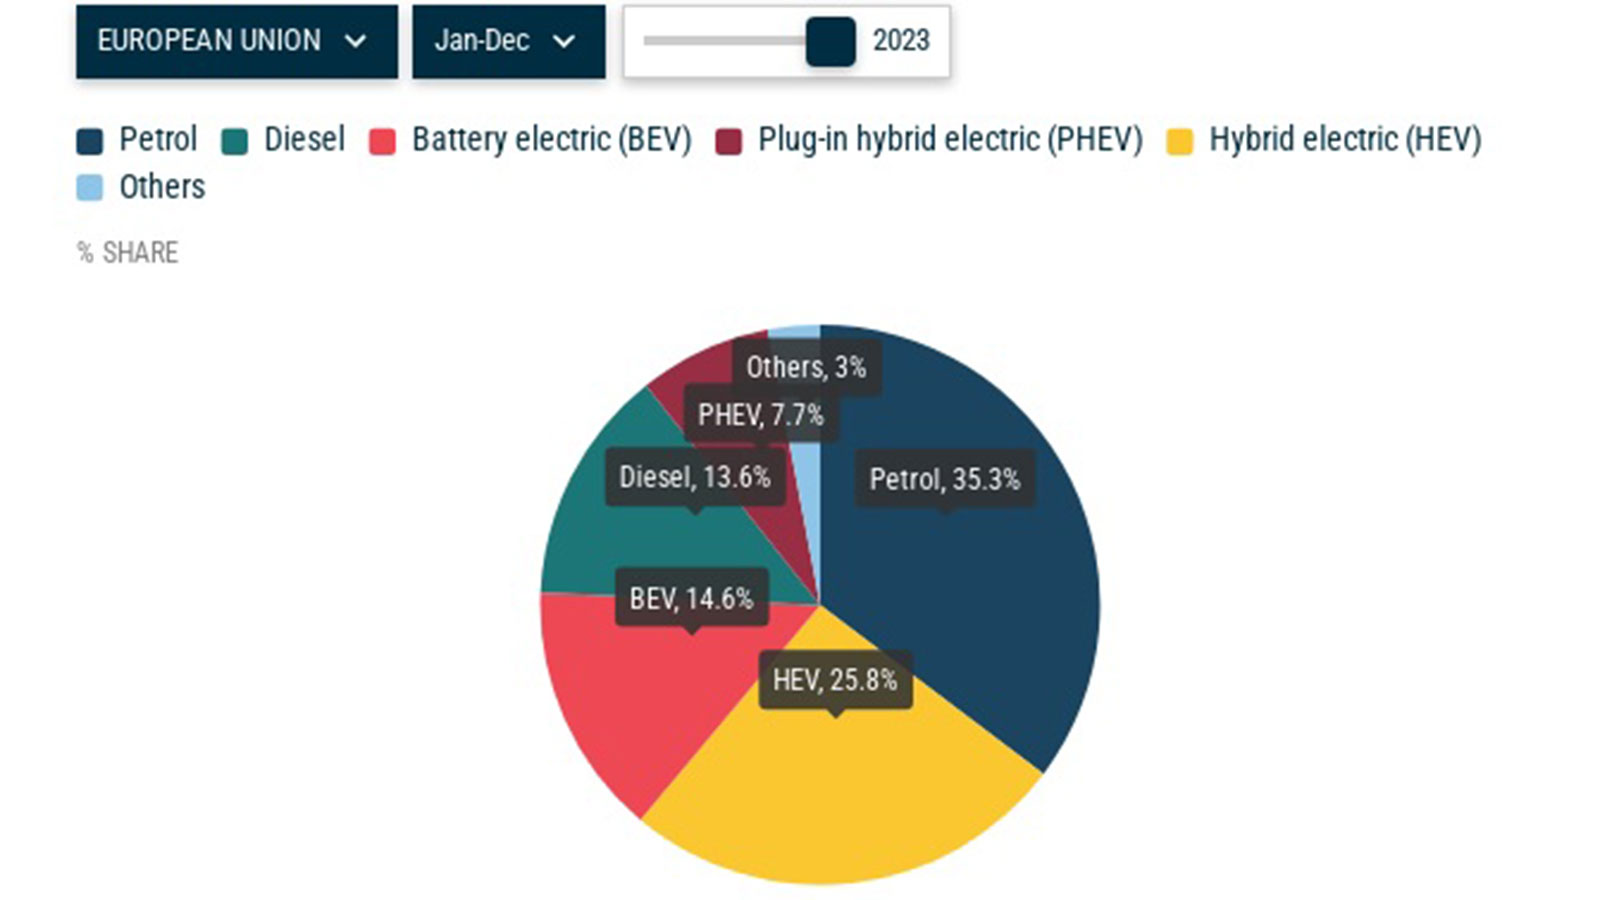This screenshot has width=1600, height=900.
Task: Expand the year selector control
Action: coord(829,42)
